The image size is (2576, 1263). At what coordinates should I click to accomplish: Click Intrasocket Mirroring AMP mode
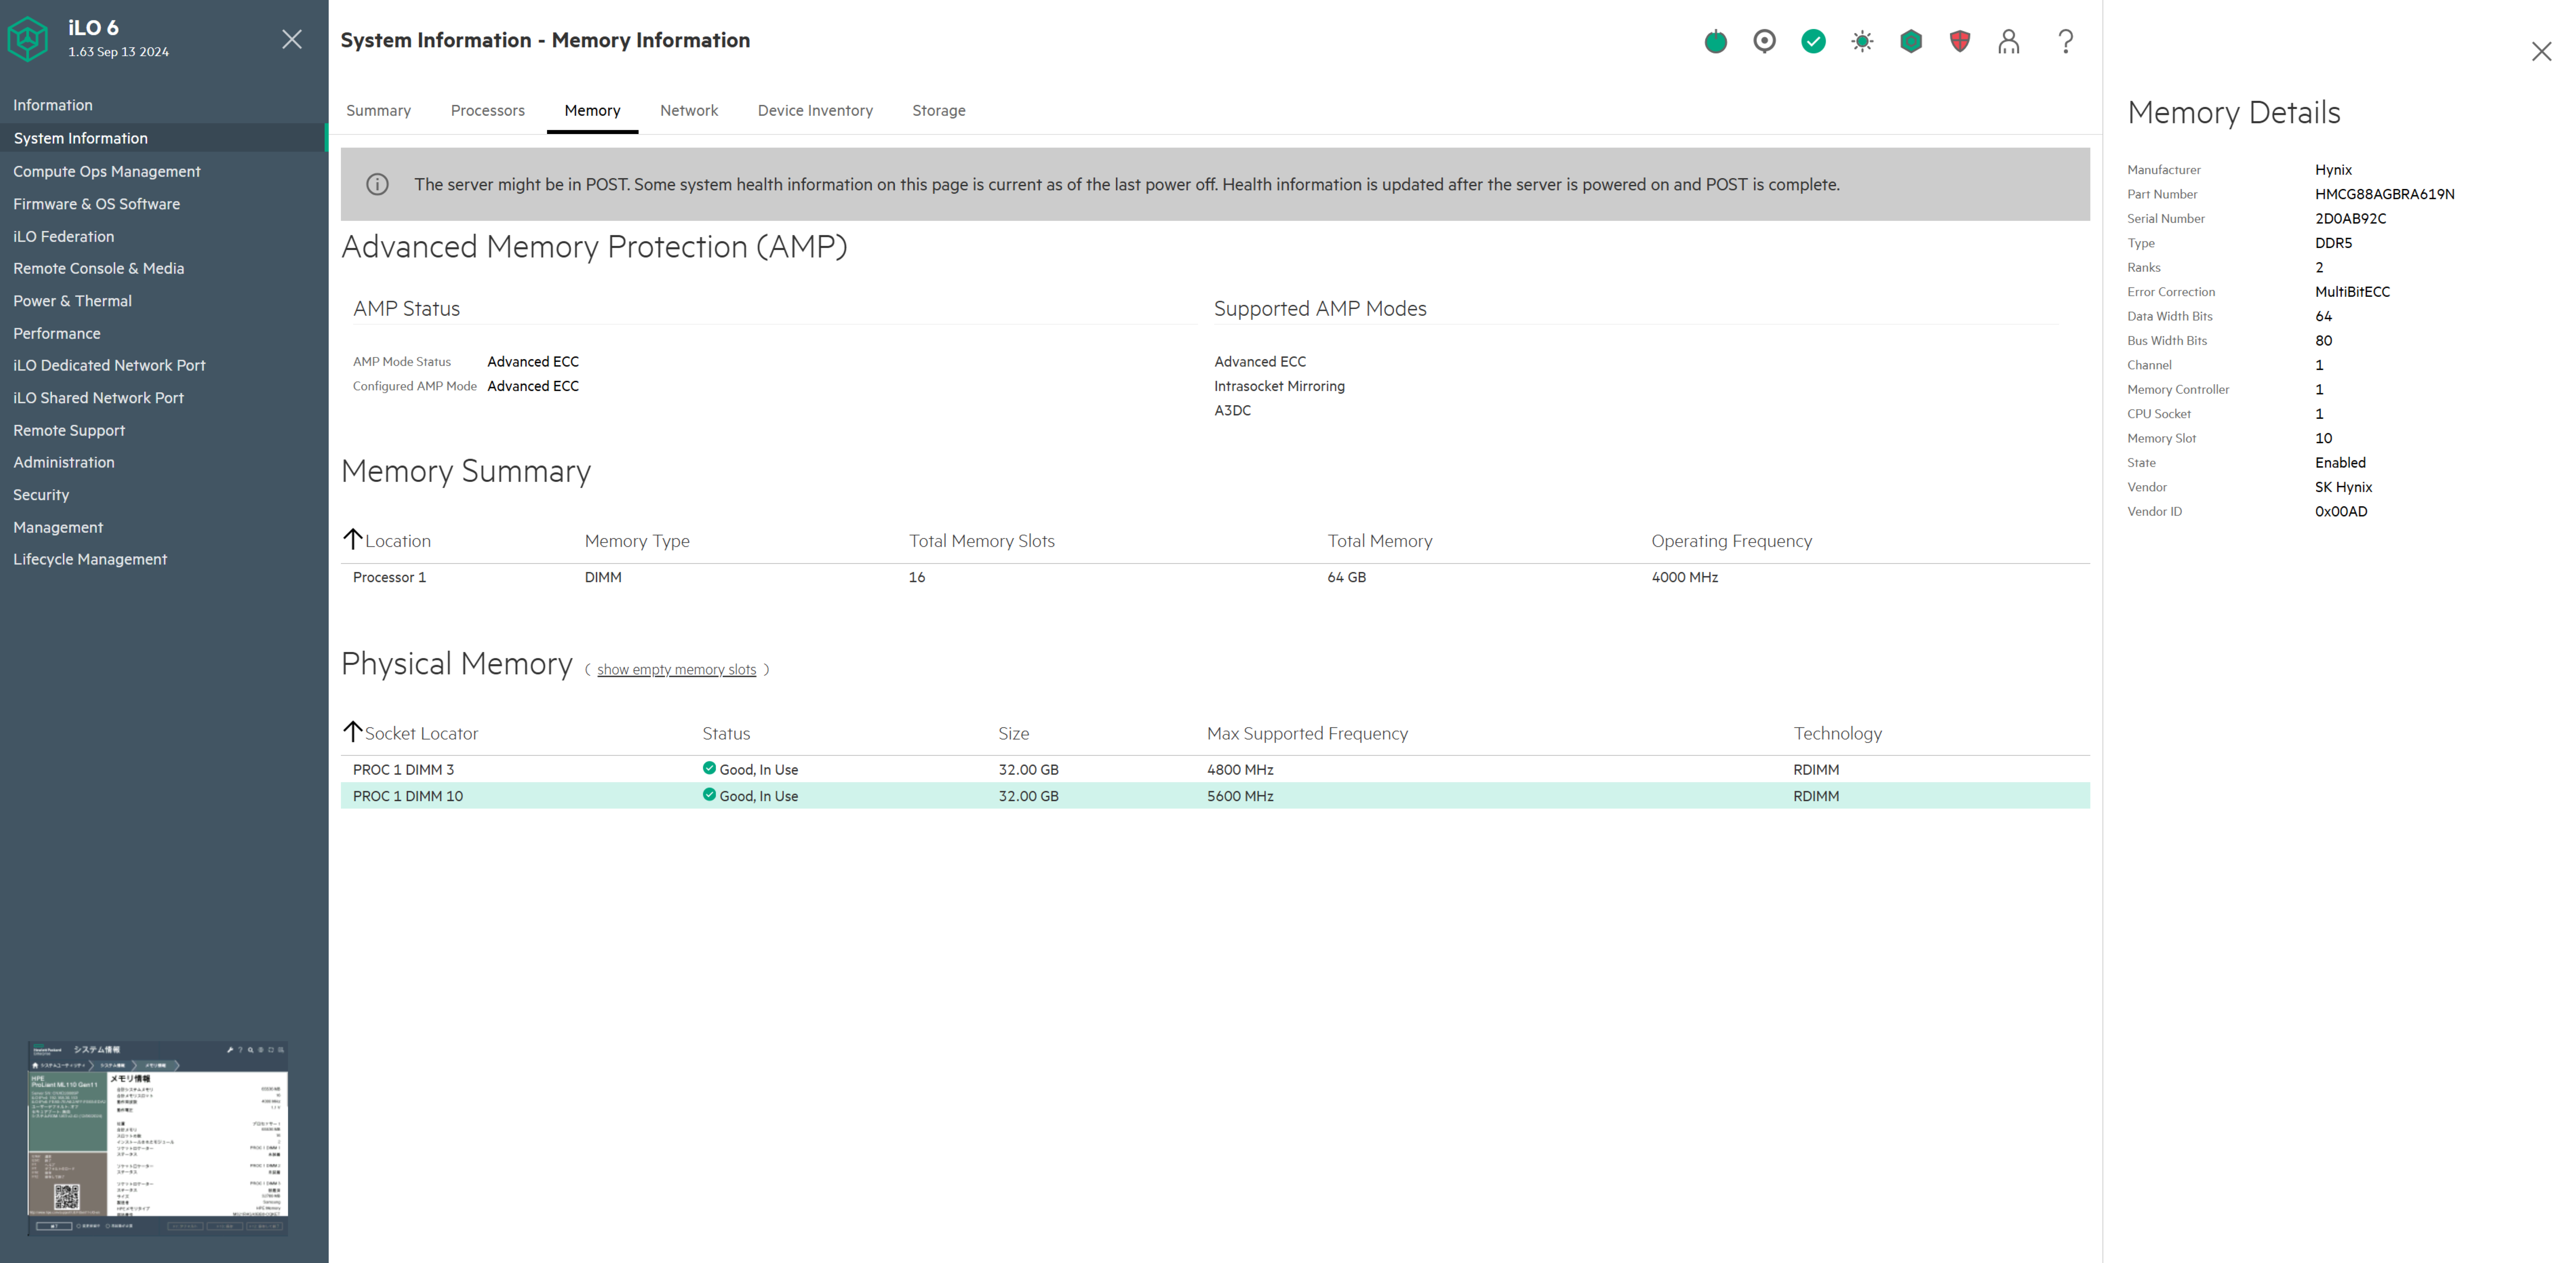(x=1279, y=386)
